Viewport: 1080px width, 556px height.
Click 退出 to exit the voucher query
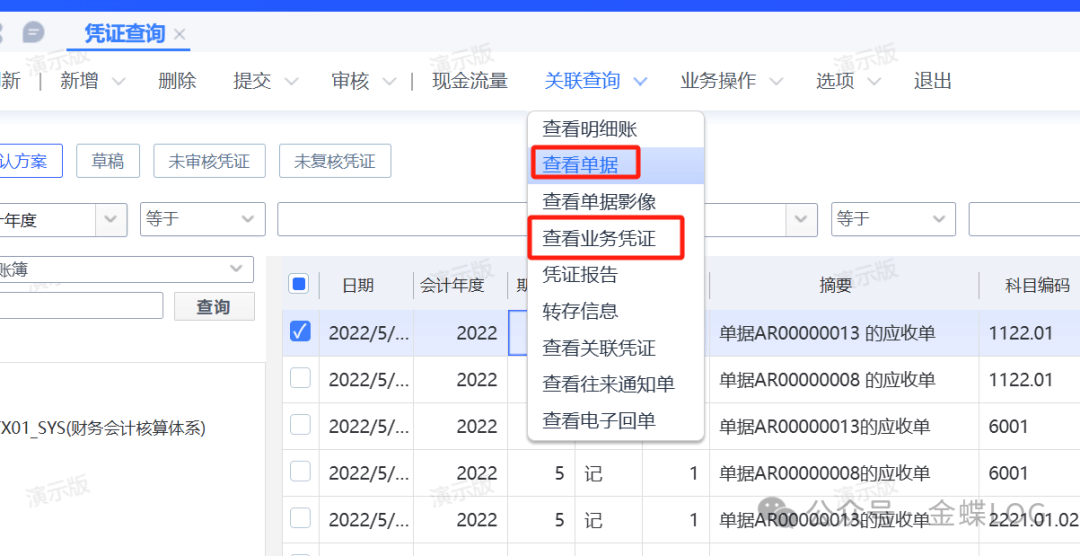(932, 81)
